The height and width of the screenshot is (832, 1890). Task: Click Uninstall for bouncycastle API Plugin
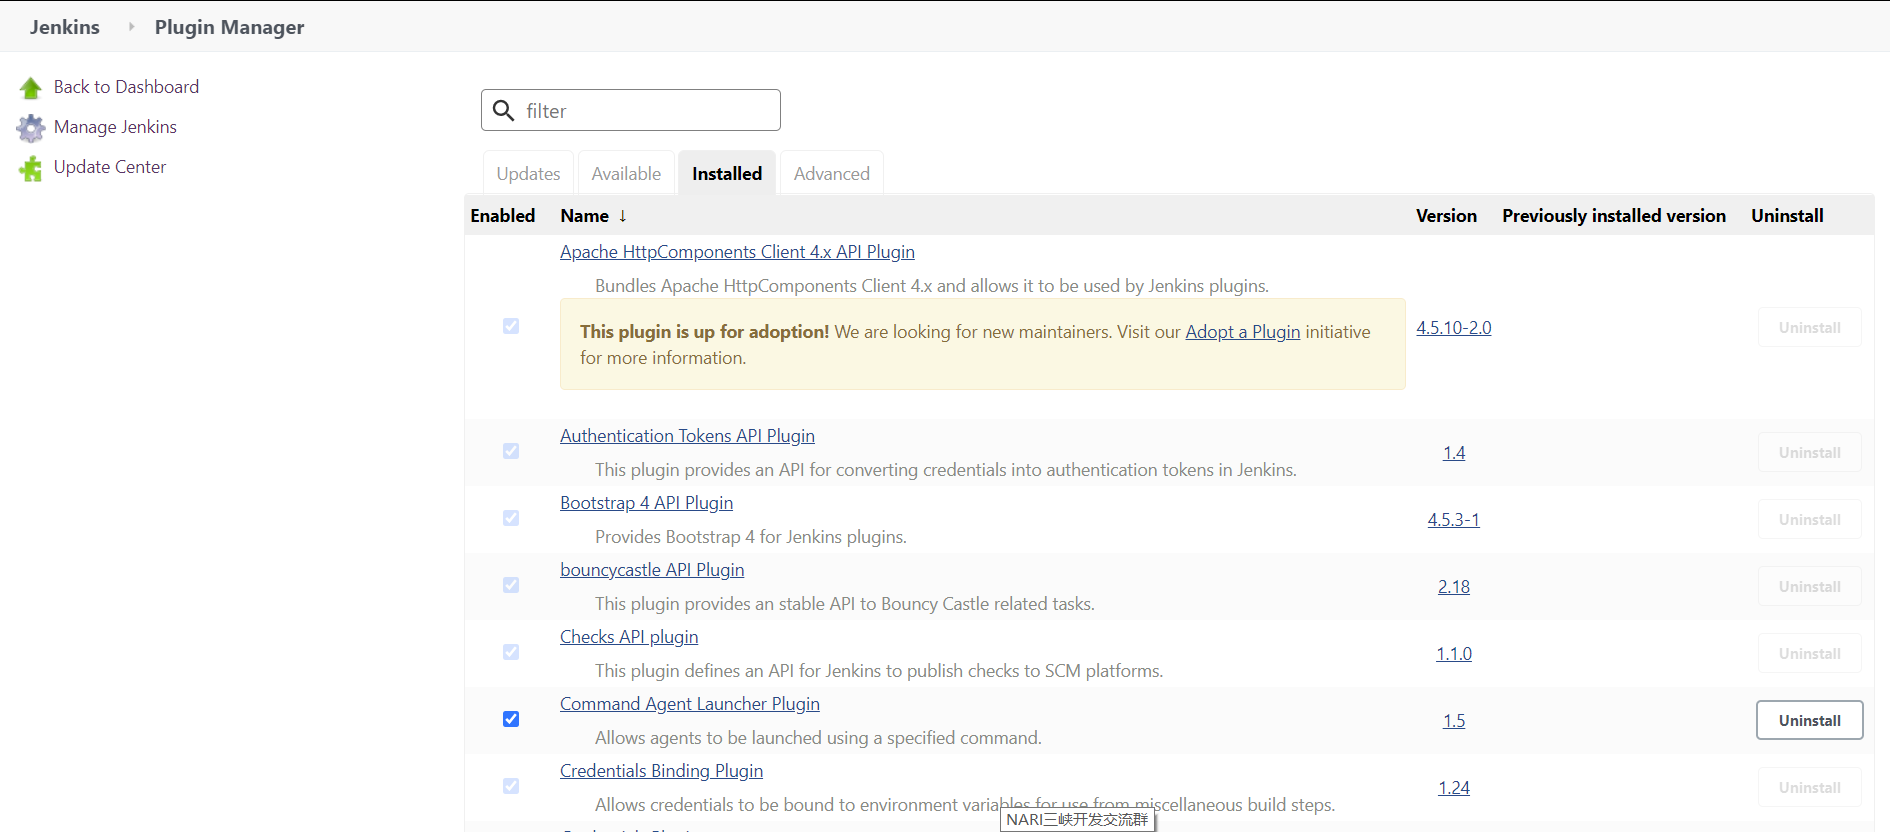pos(1809,586)
